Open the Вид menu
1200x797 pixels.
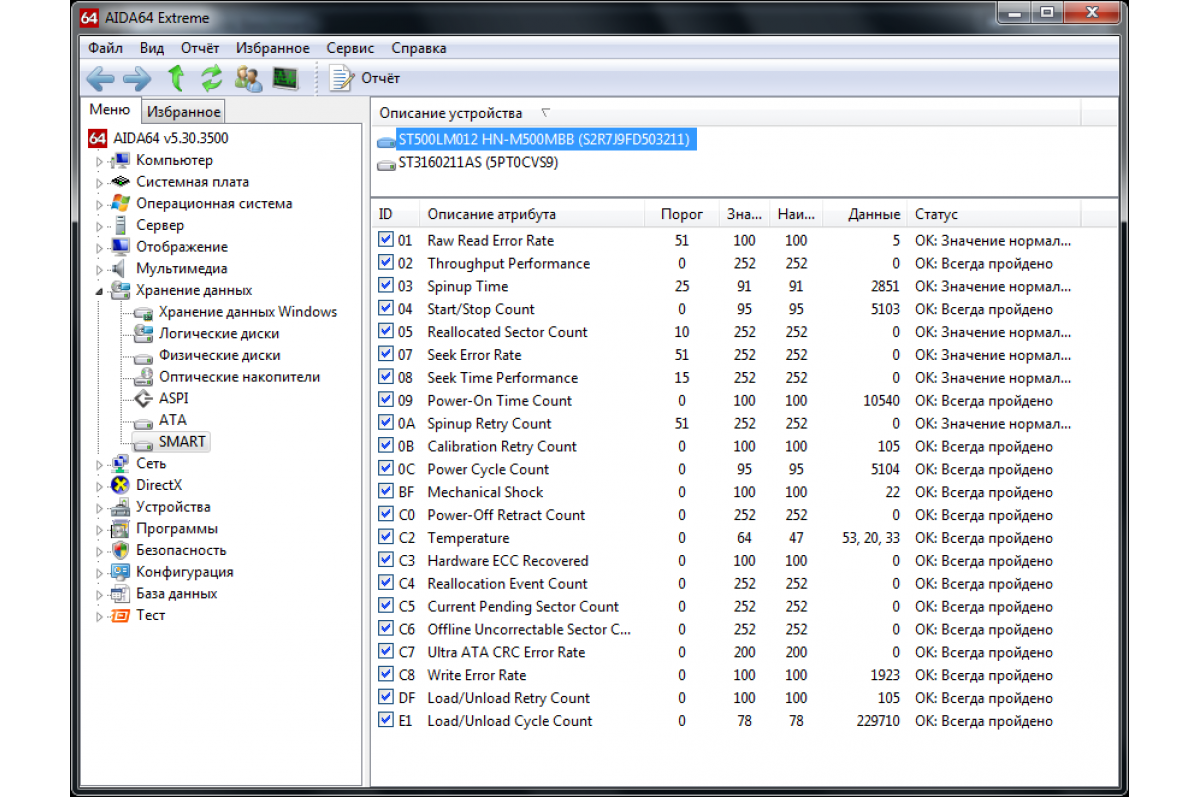[x=152, y=48]
